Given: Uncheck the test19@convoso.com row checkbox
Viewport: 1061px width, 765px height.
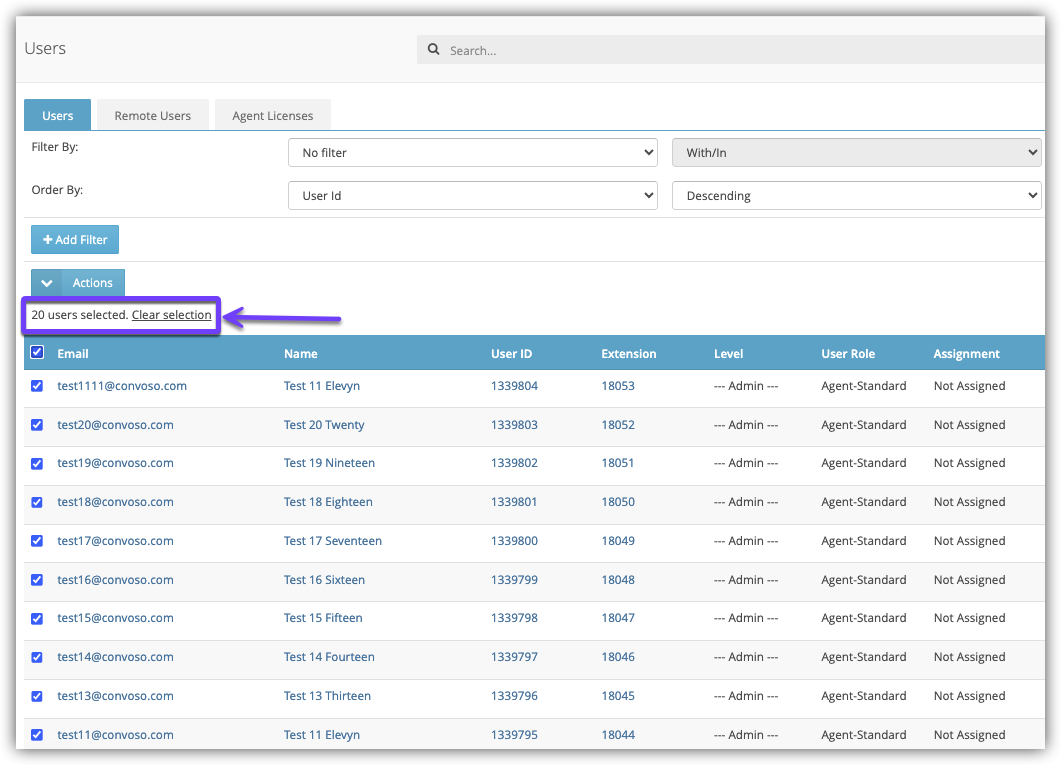Looking at the screenshot, I should [x=37, y=463].
